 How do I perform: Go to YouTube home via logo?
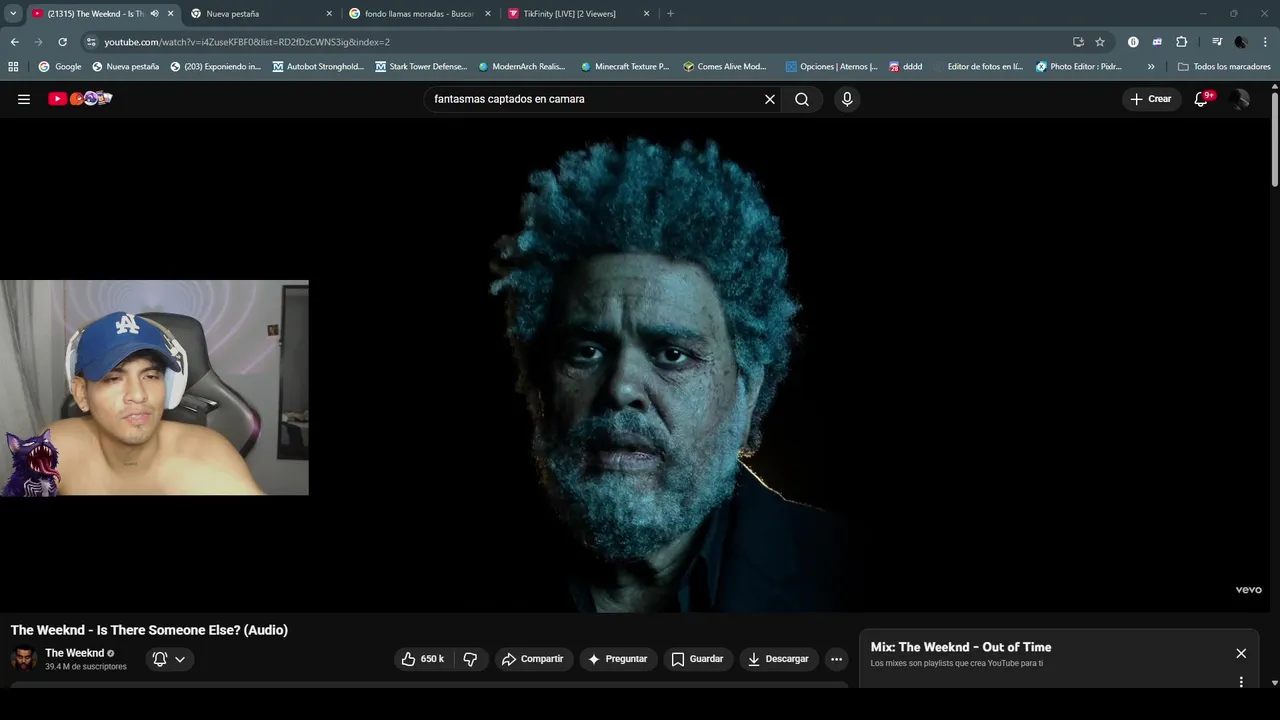pos(80,98)
